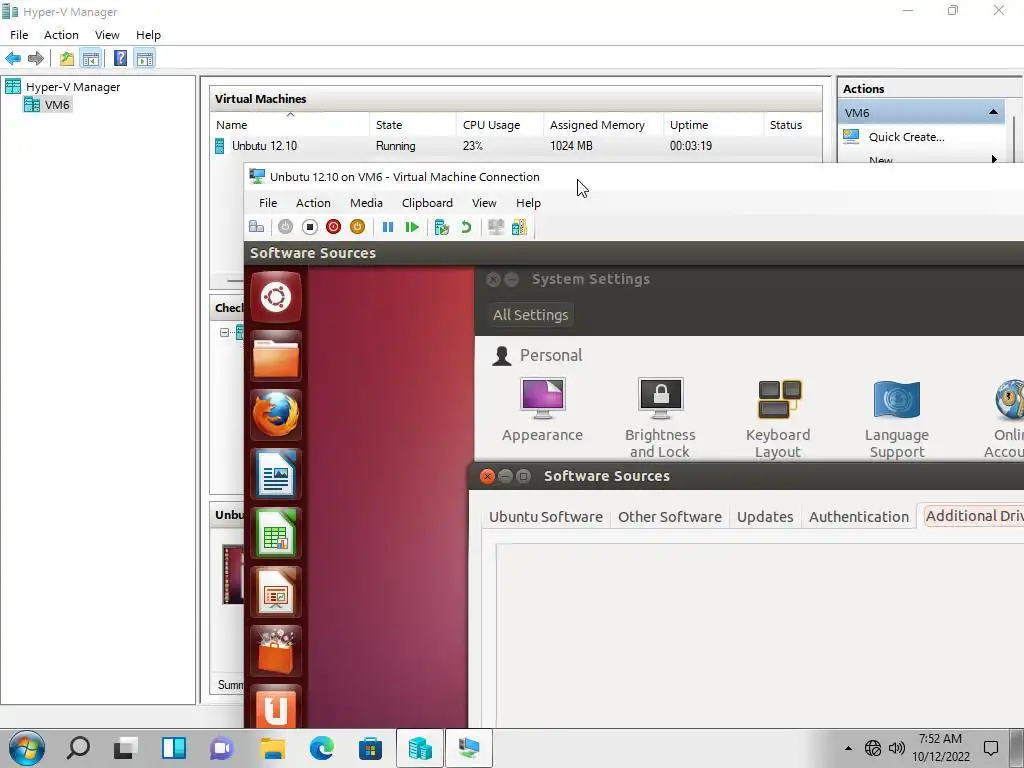Open Help via the blue question mark icon
Image resolution: width=1024 pixels, height=768 pixels.
120,59
